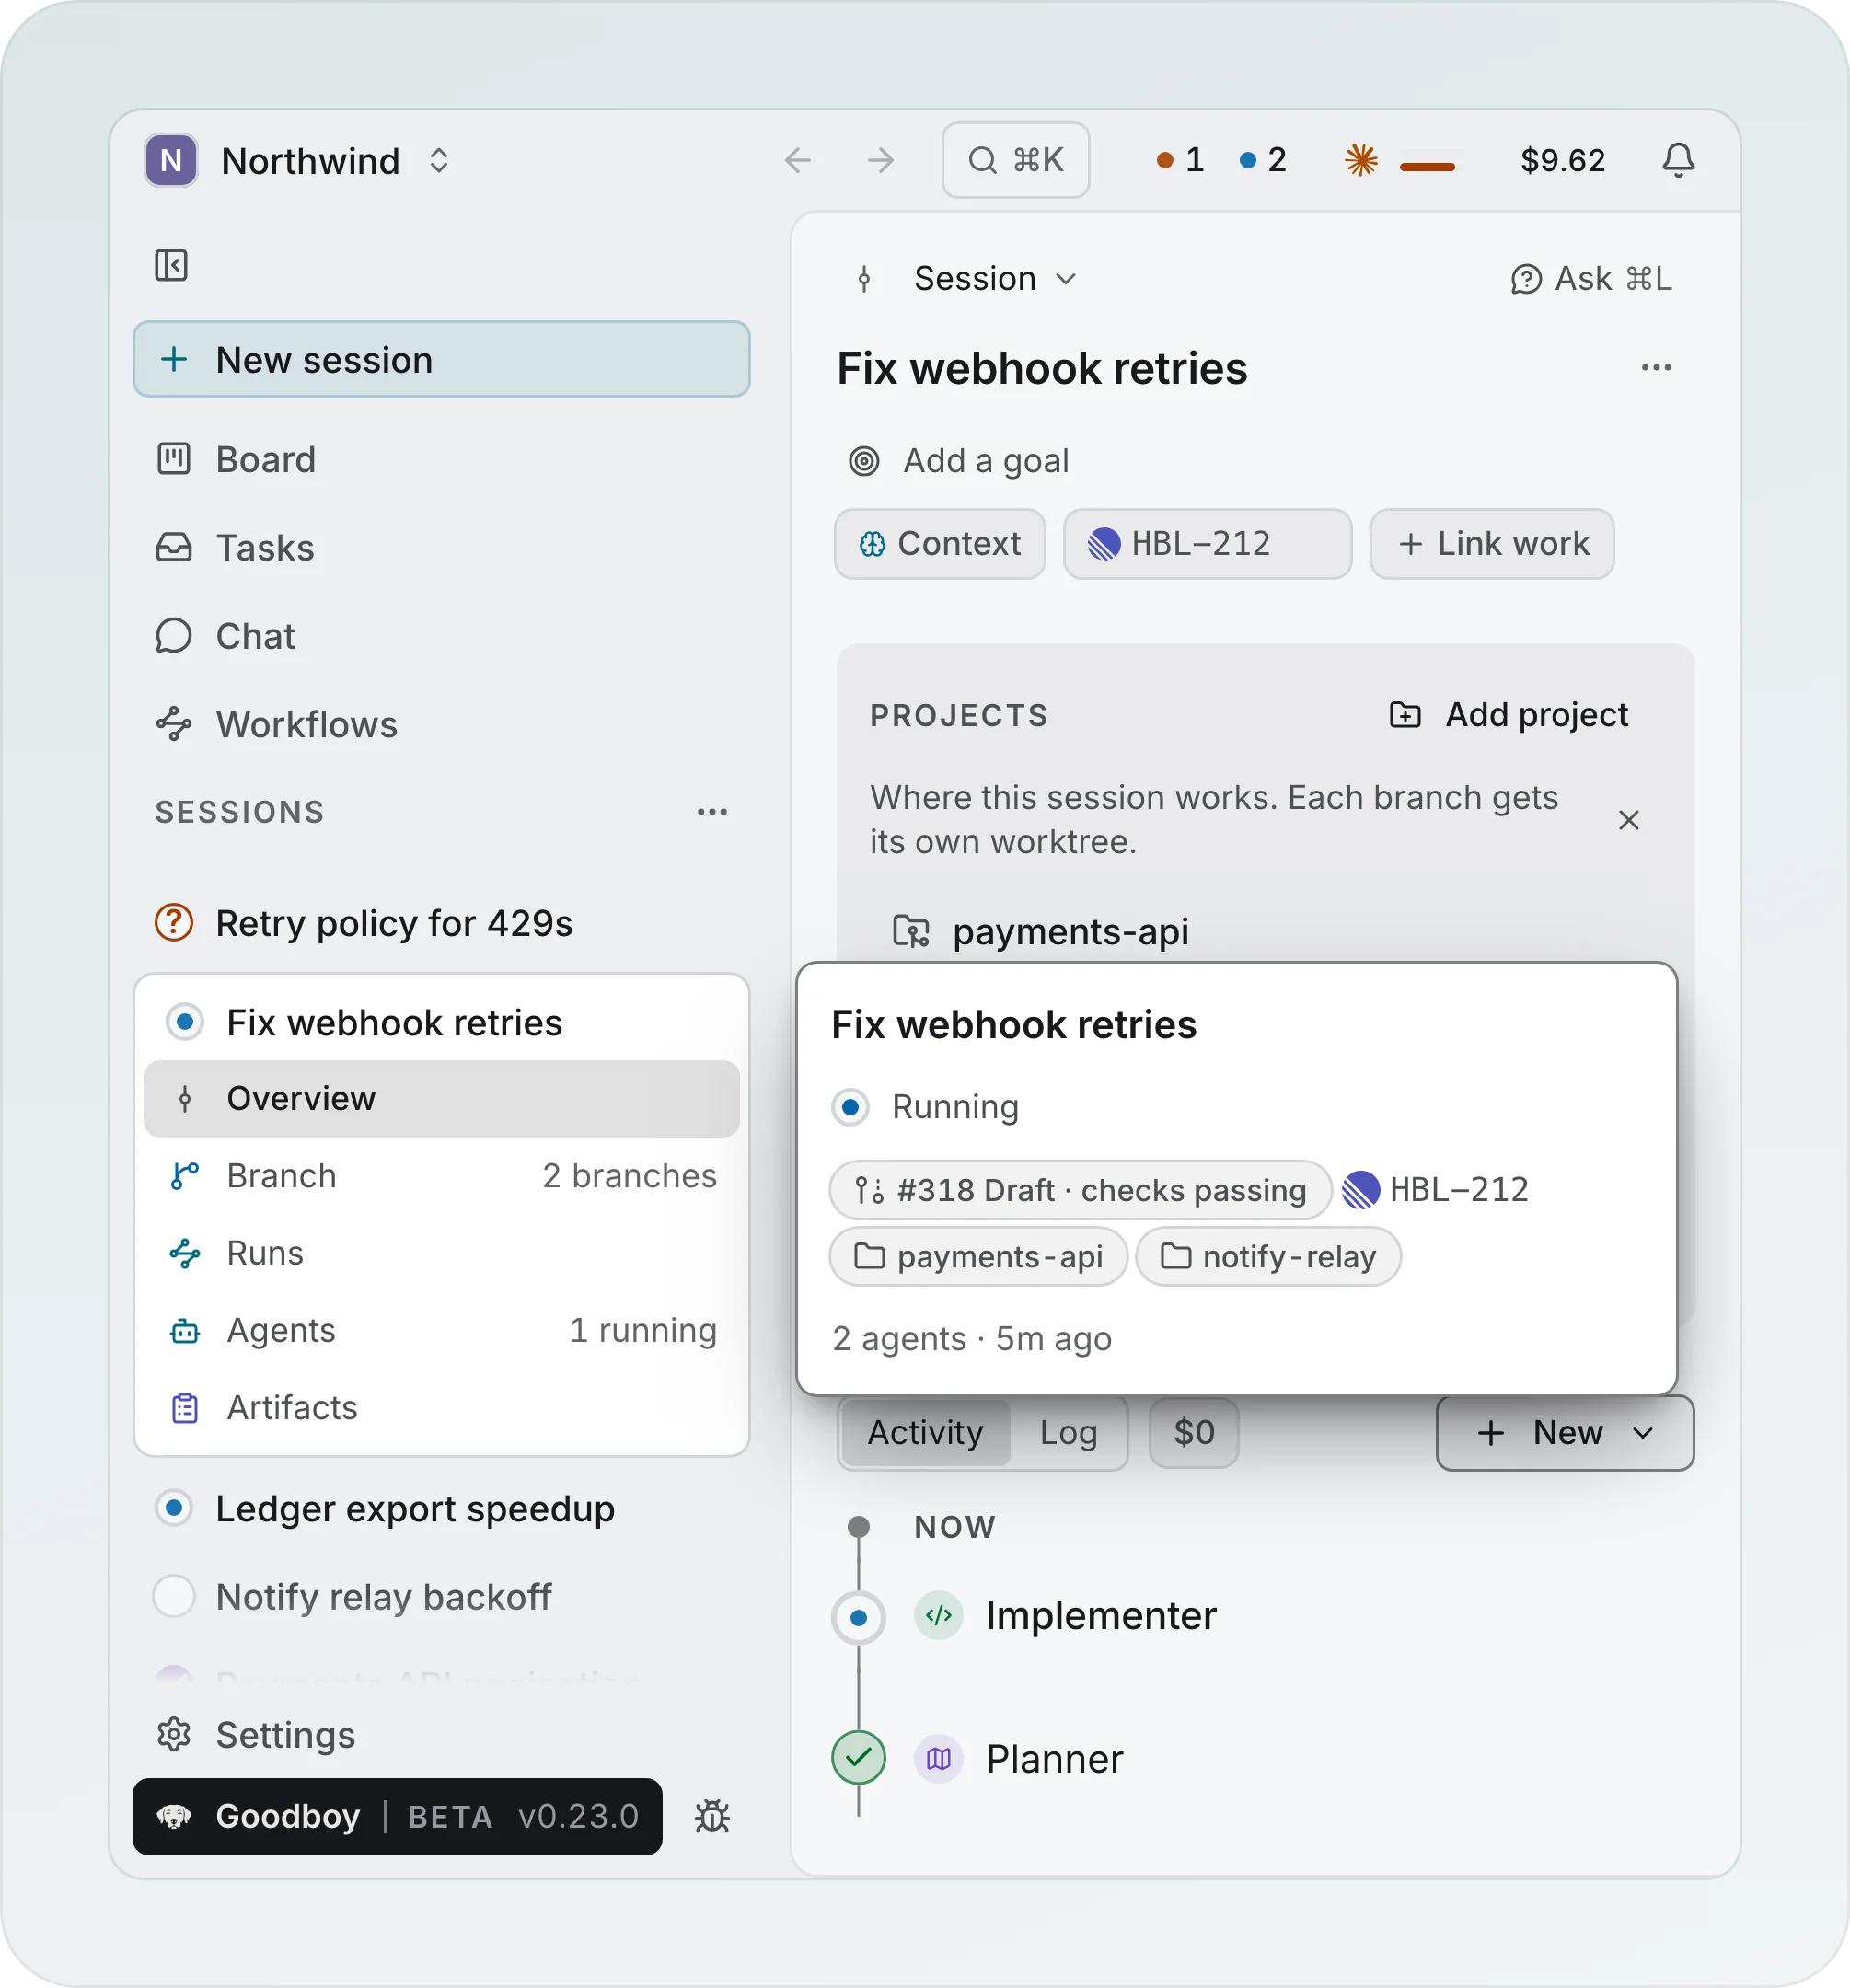The image size is (1850, 1988).
Task: Open Agents showing 1 running
Action: (x=441, y=1330)
